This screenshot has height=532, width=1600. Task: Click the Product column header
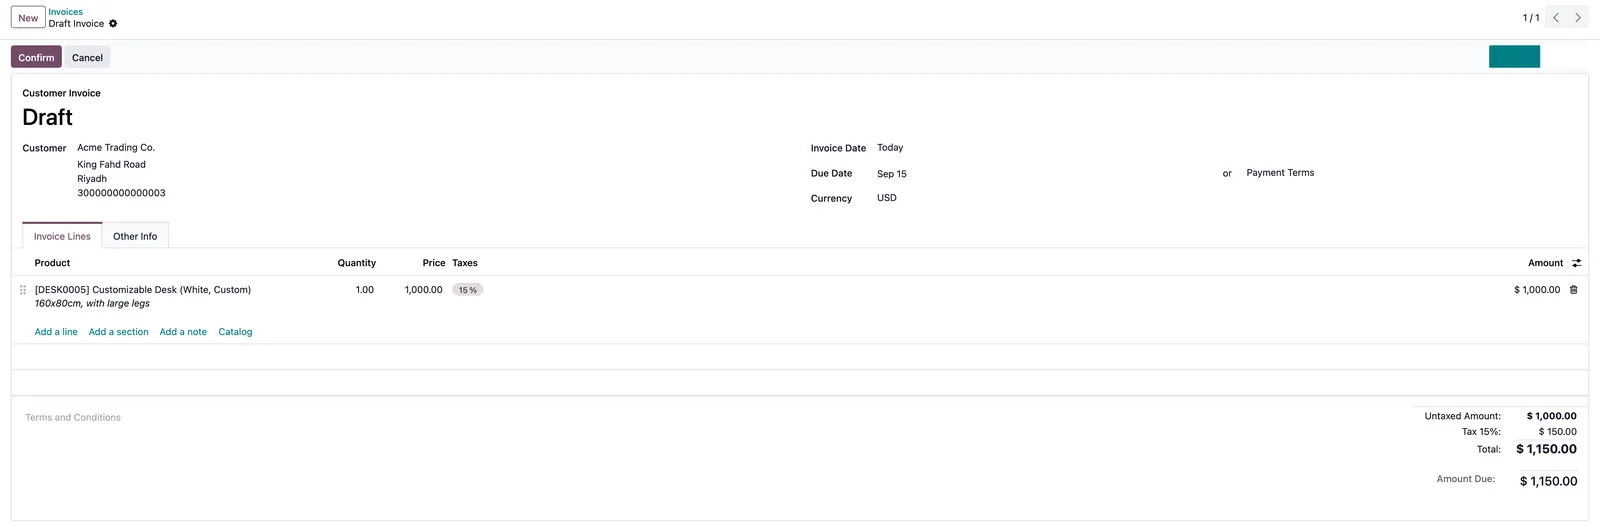(52, 263)
